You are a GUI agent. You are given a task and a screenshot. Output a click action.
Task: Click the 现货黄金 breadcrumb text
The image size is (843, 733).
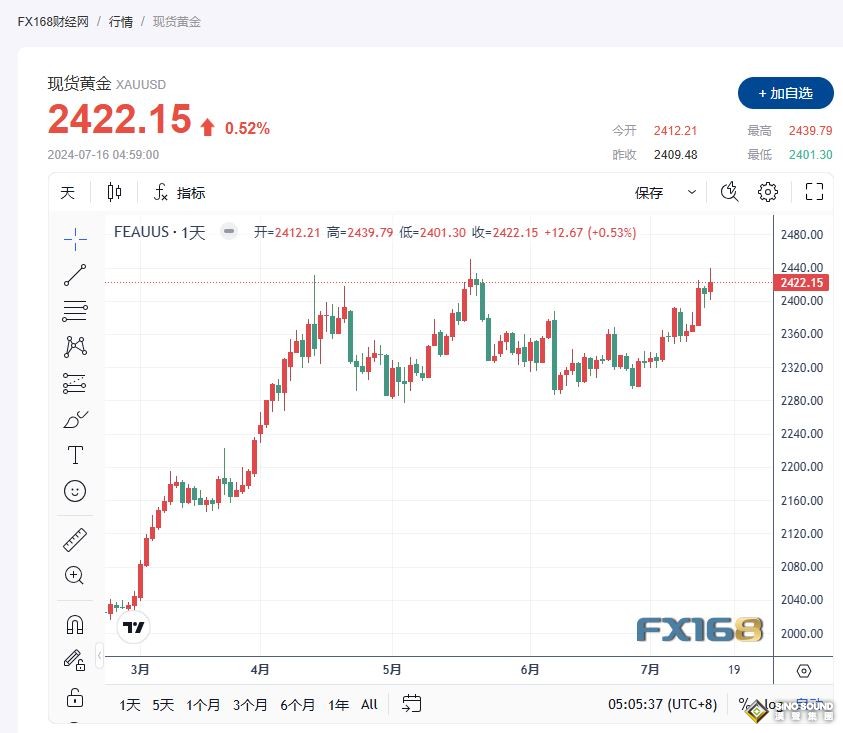[176, 22]
